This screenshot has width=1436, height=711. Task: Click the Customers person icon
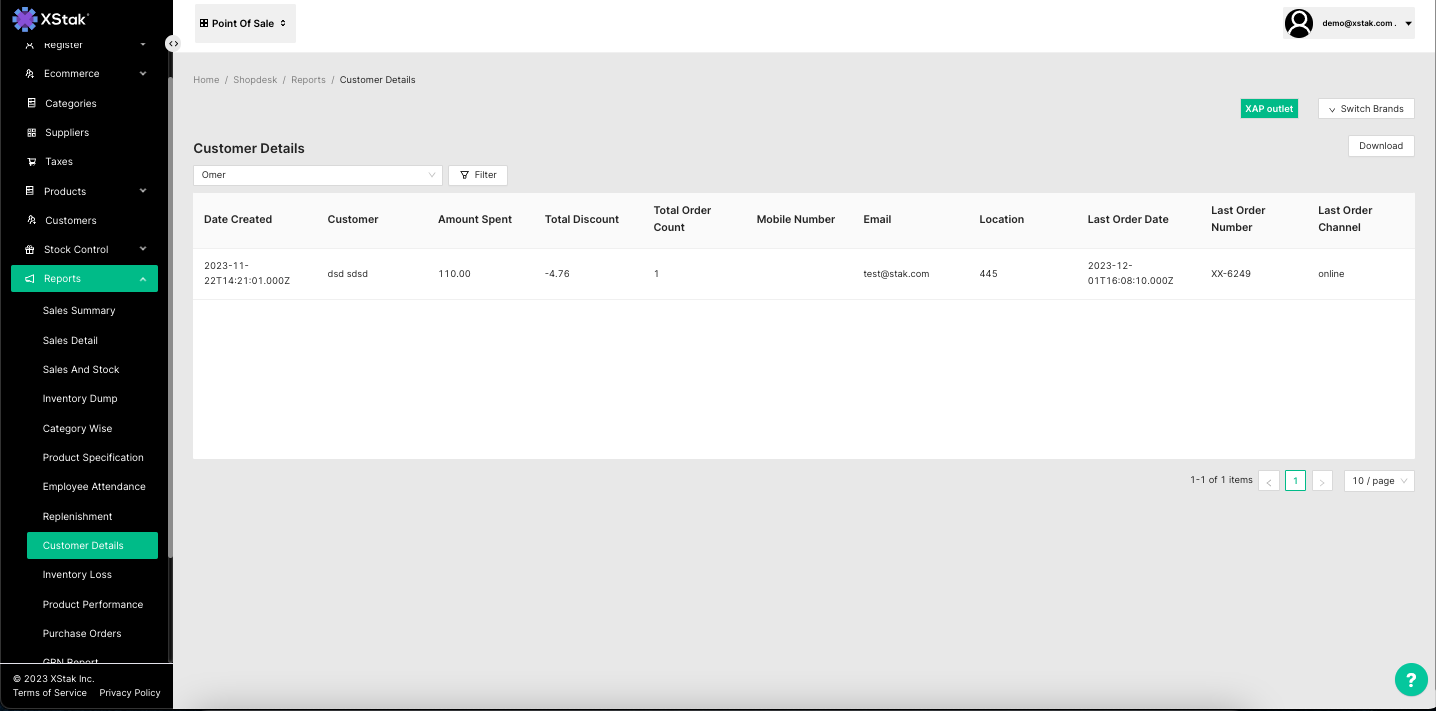click(31, 220)
